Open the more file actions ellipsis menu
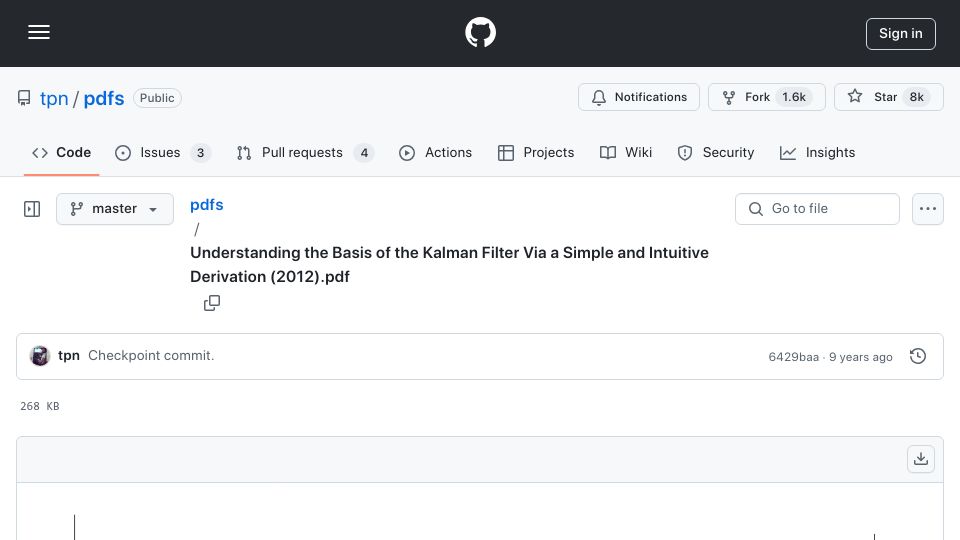 (x=928, y=209)
